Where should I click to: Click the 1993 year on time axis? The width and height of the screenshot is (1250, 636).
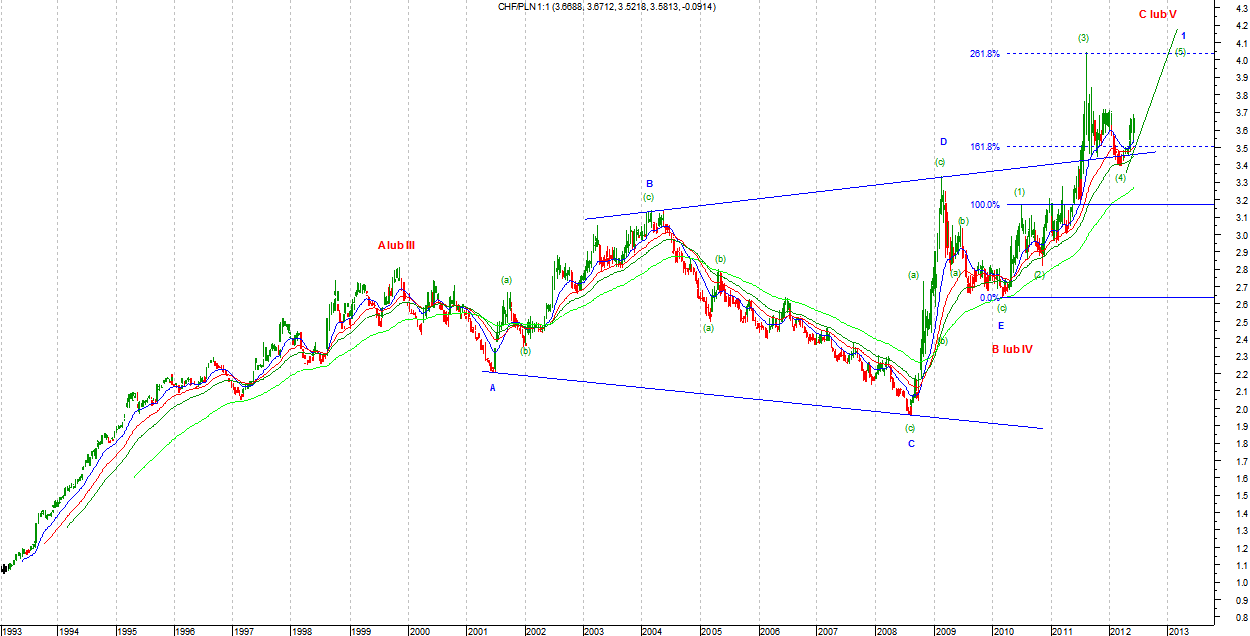[13, 630]
